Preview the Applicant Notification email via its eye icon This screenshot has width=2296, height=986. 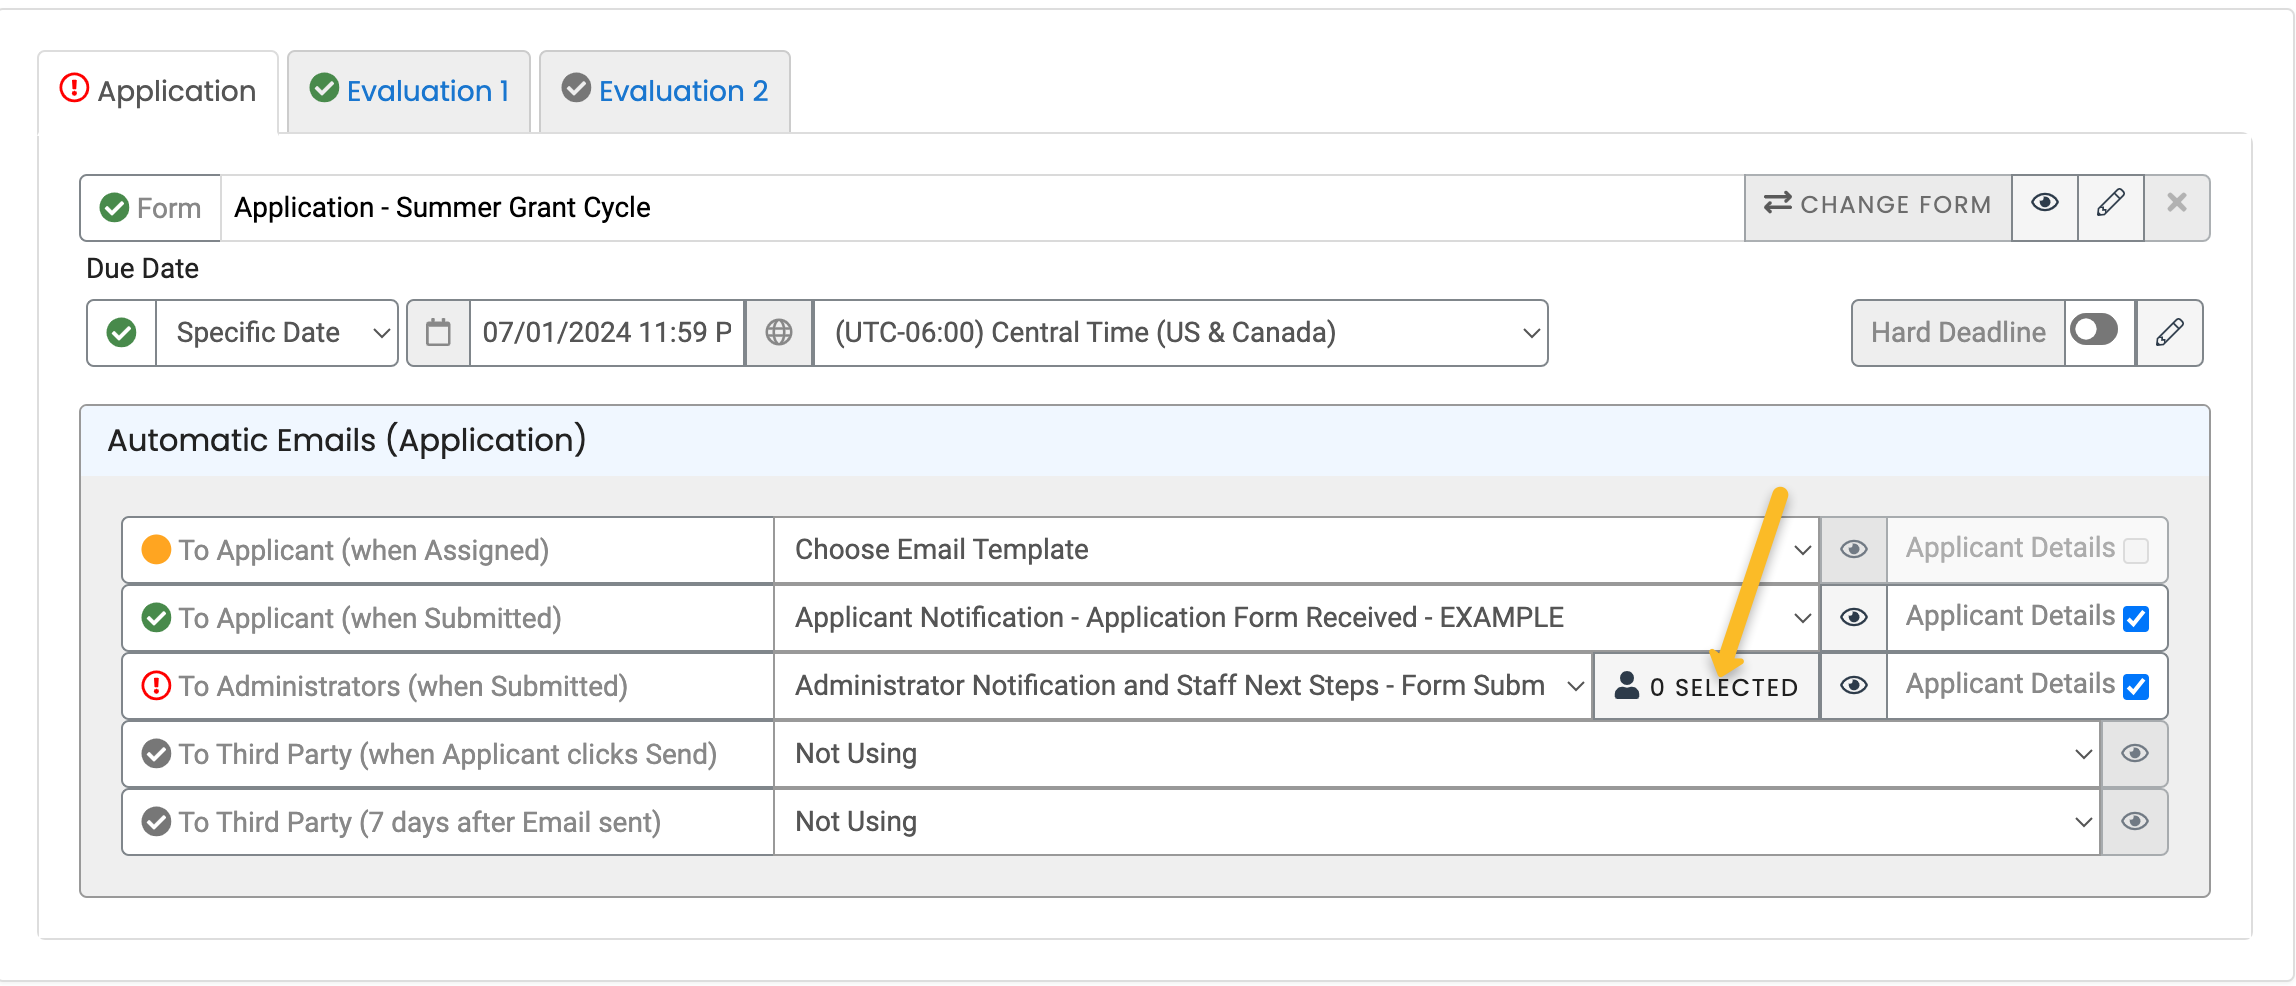pos(1852,617)
